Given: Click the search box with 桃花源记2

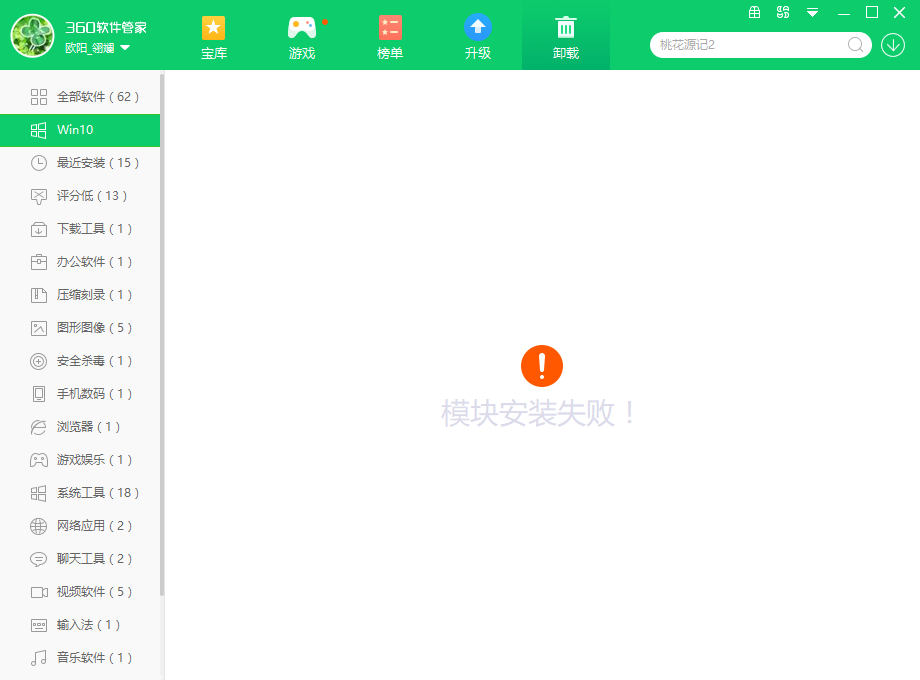Looking at the screenshot, I should [x=760, y=45].
